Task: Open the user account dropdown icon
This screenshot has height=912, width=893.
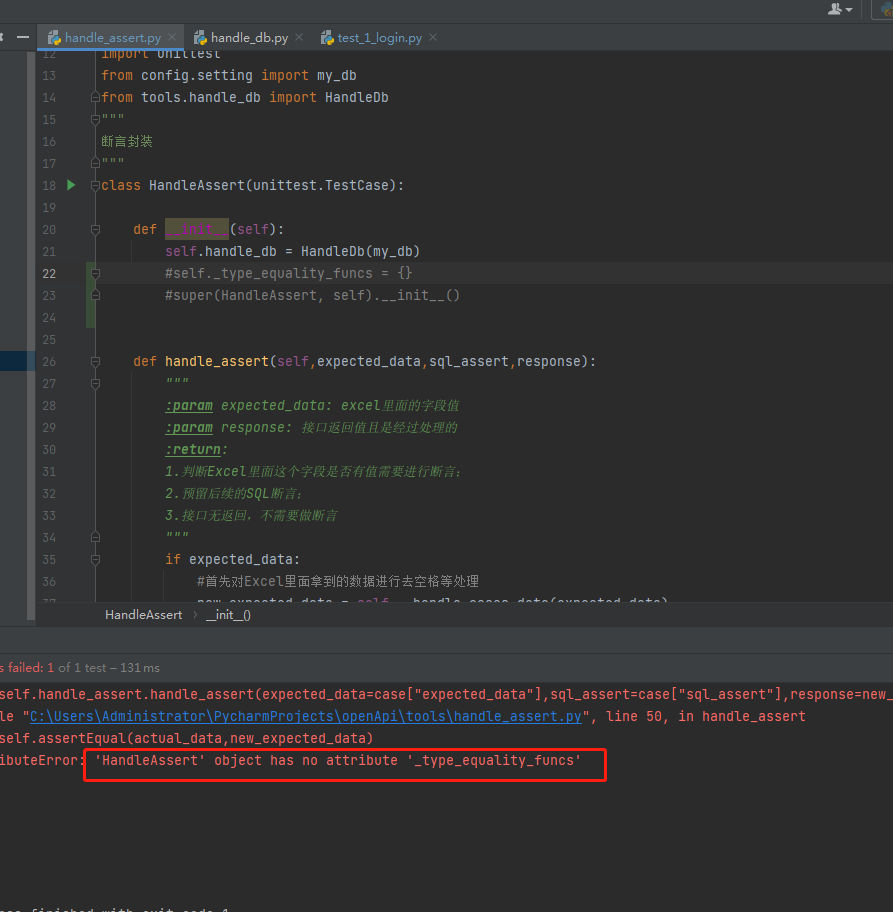Action: click(x=839, y=9)
